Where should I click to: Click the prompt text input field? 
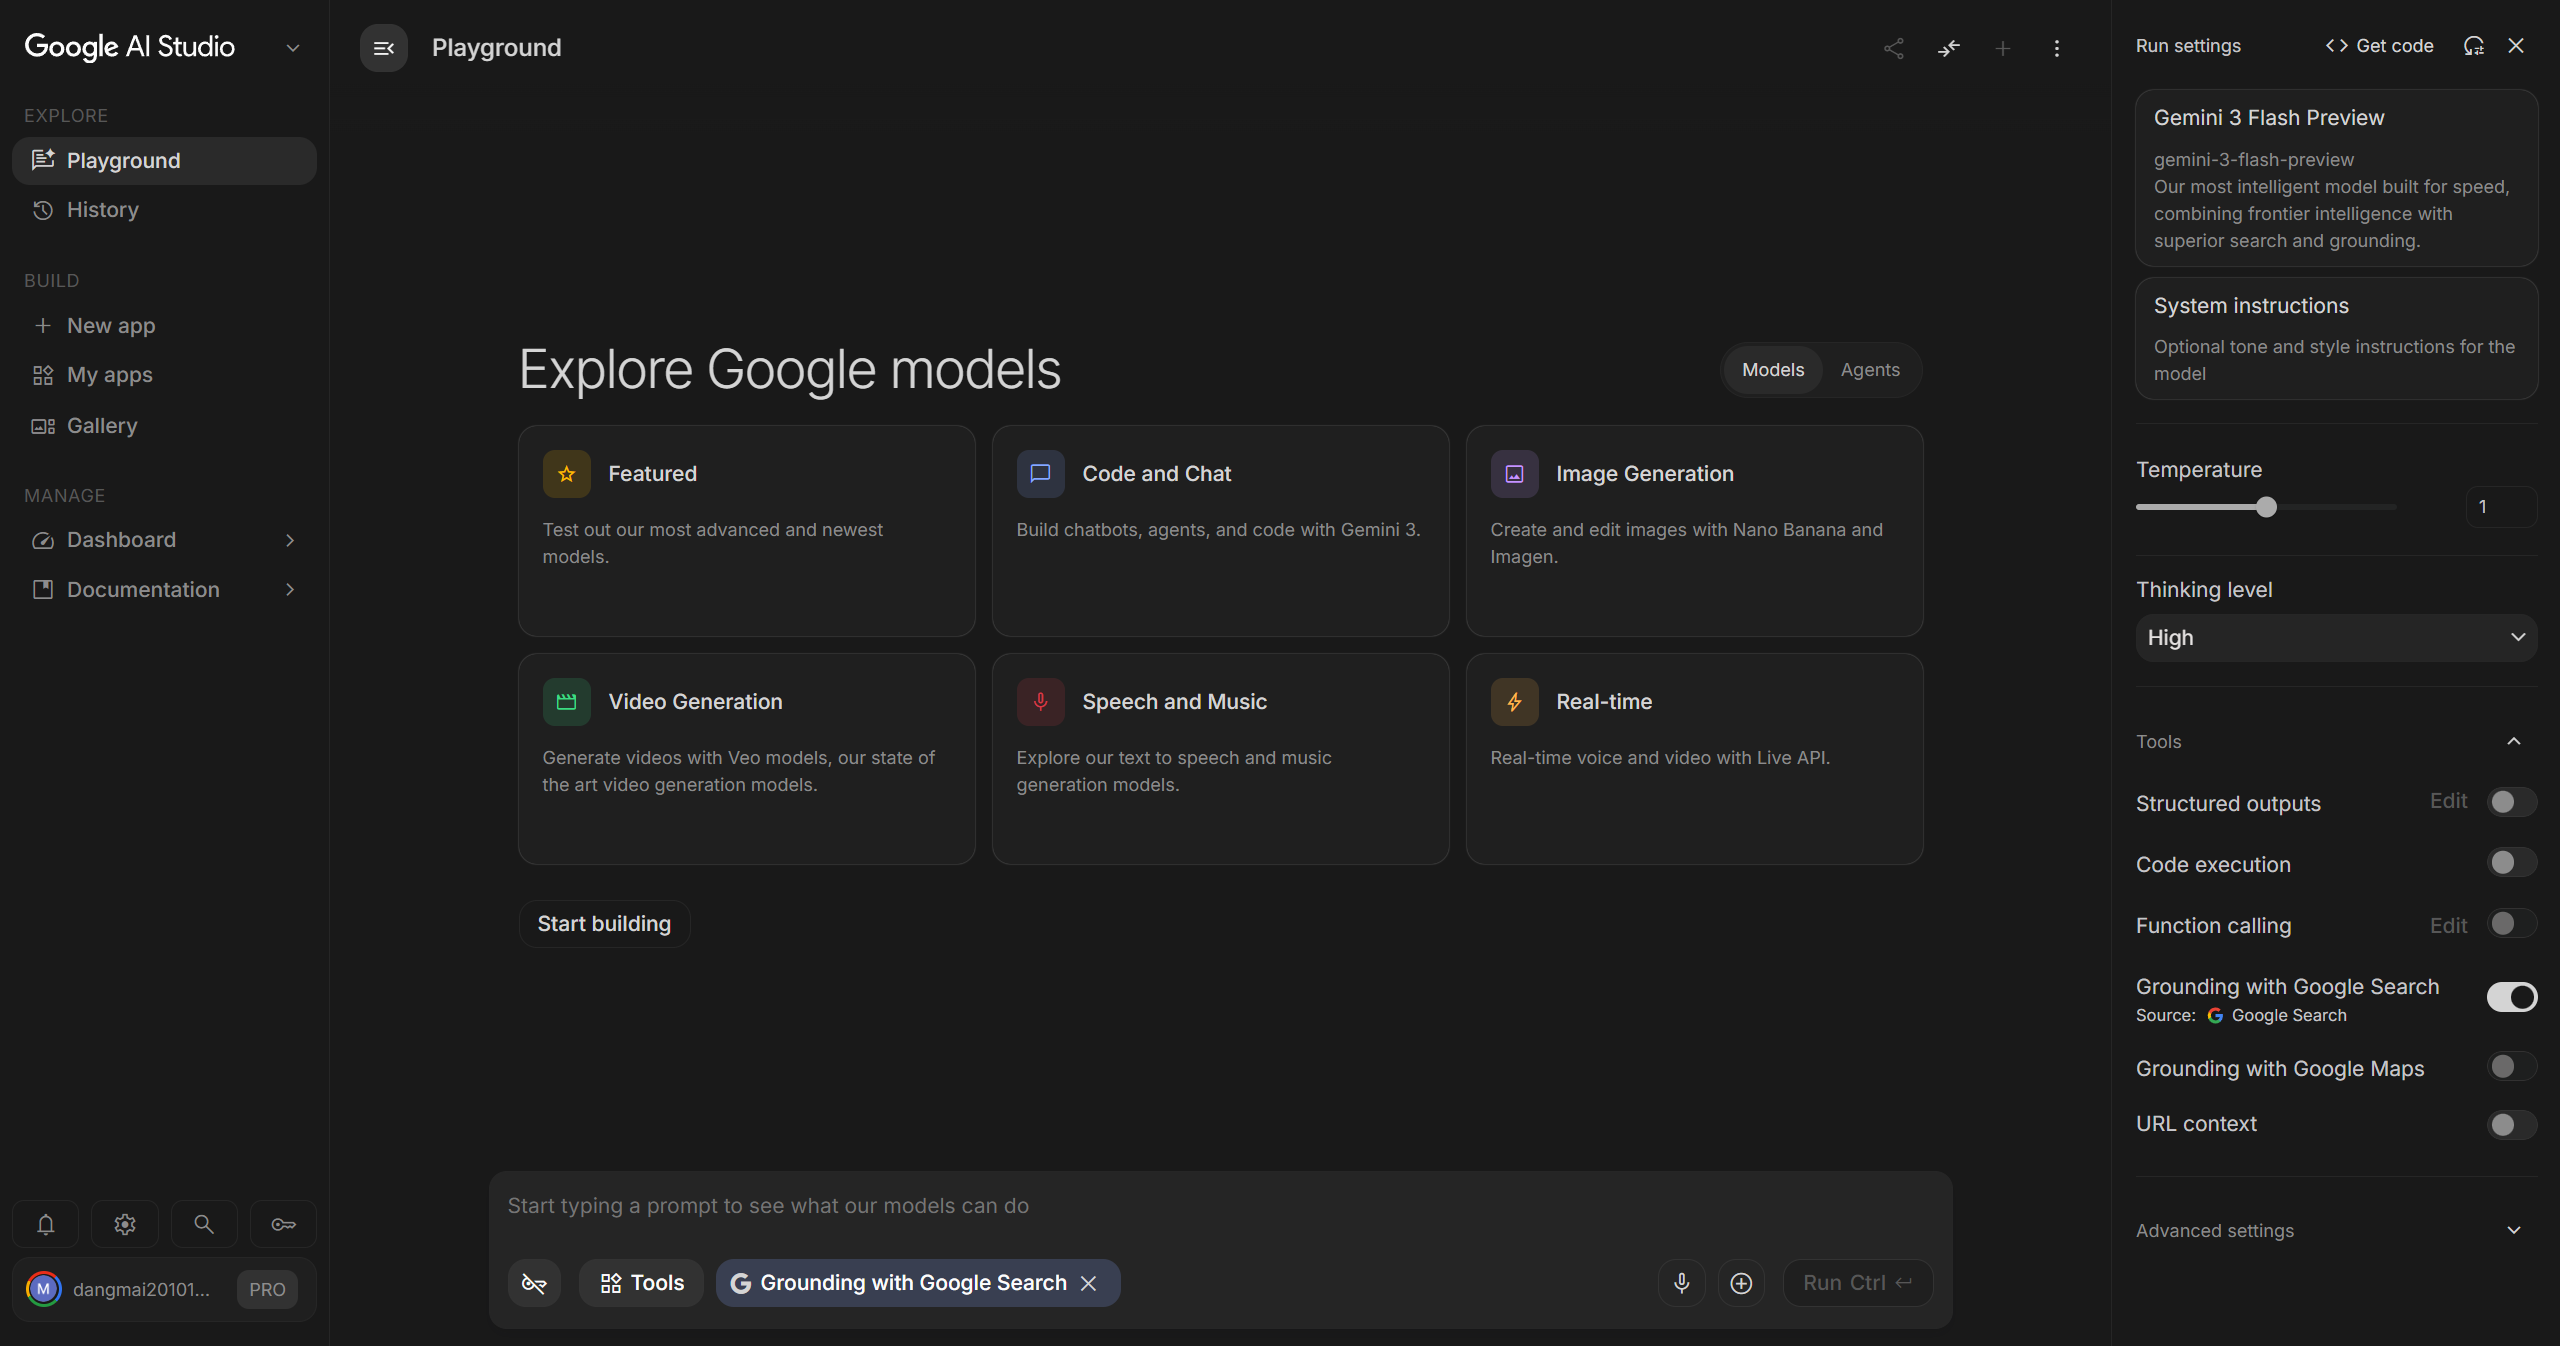[1220, 1206]
